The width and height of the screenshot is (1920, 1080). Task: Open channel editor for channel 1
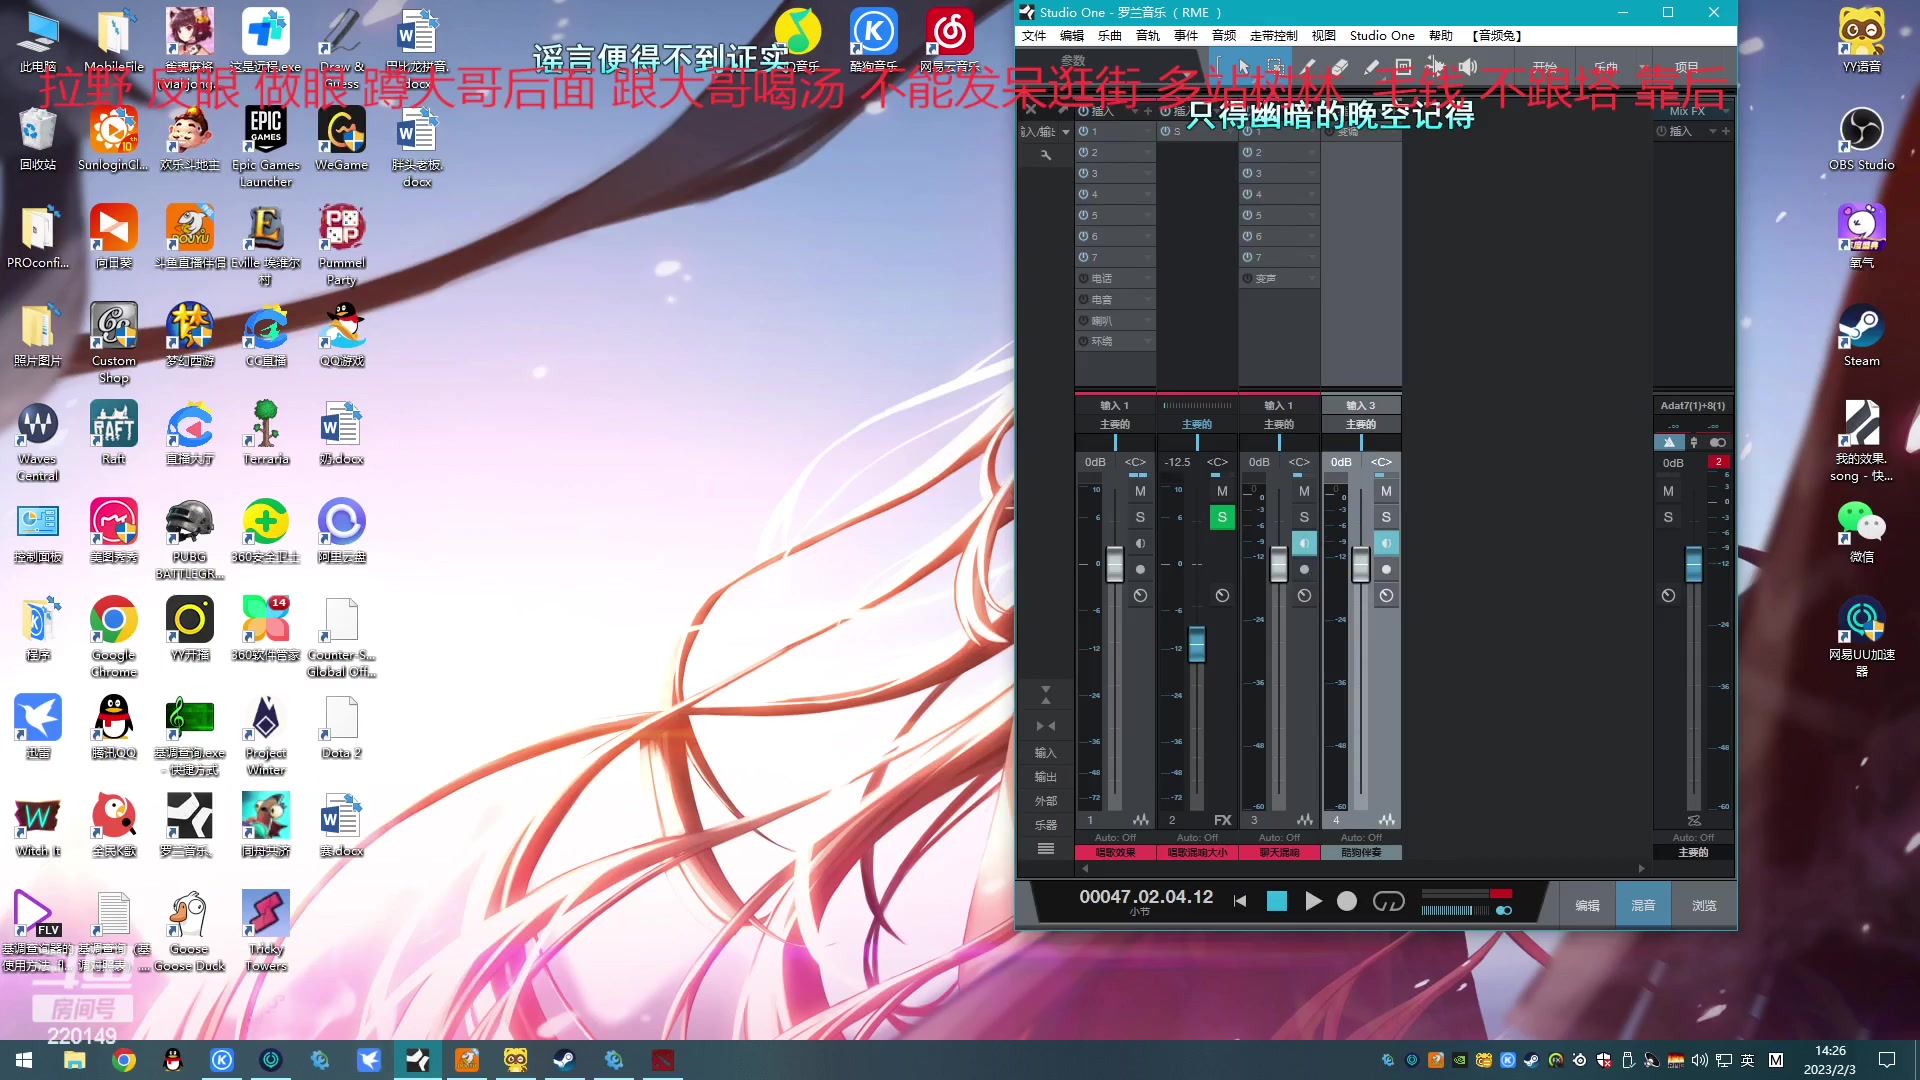click(x=1140, y=819)
